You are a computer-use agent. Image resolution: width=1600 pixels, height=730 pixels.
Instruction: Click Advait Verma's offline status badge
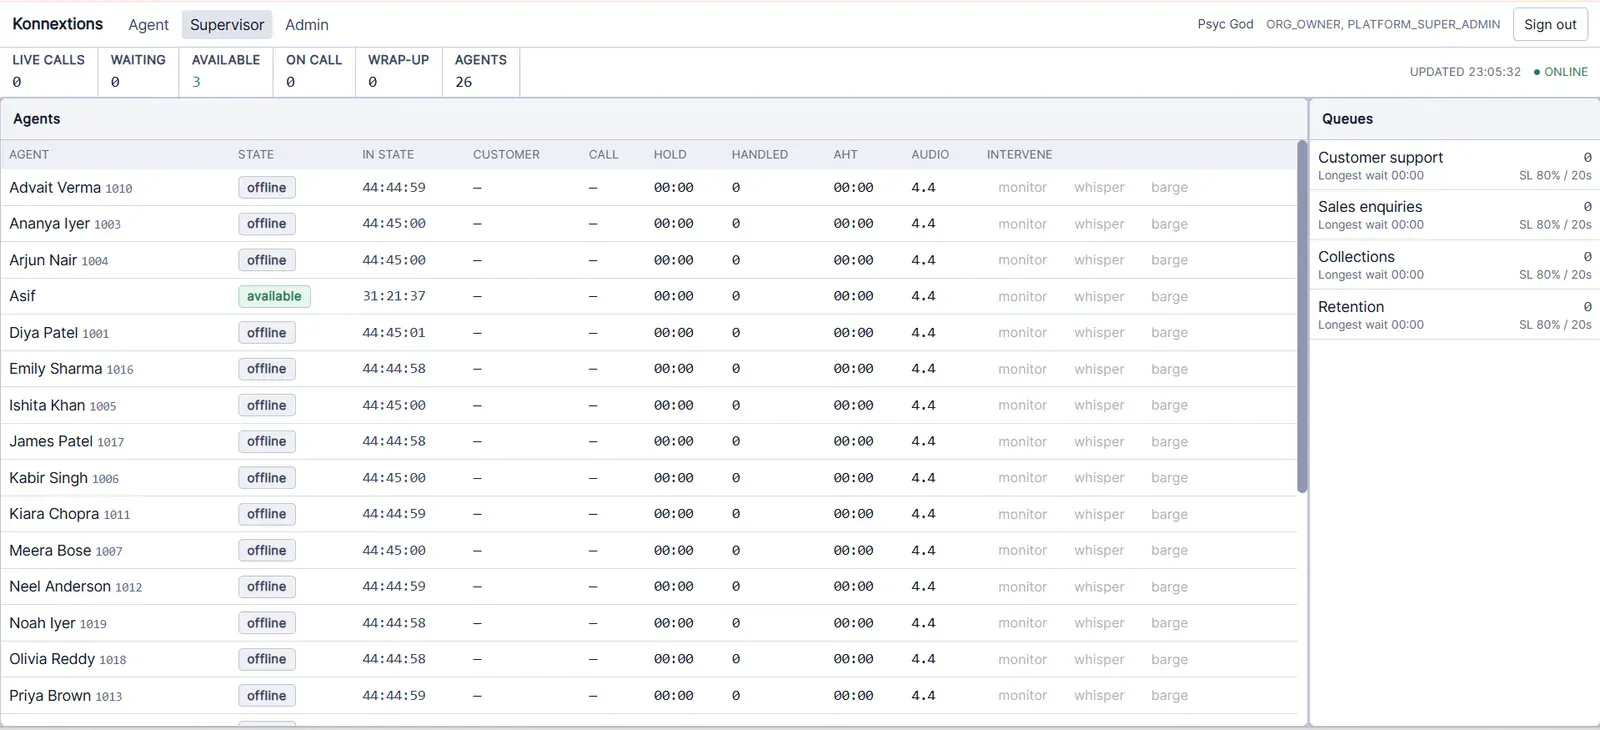pos(267,188)
